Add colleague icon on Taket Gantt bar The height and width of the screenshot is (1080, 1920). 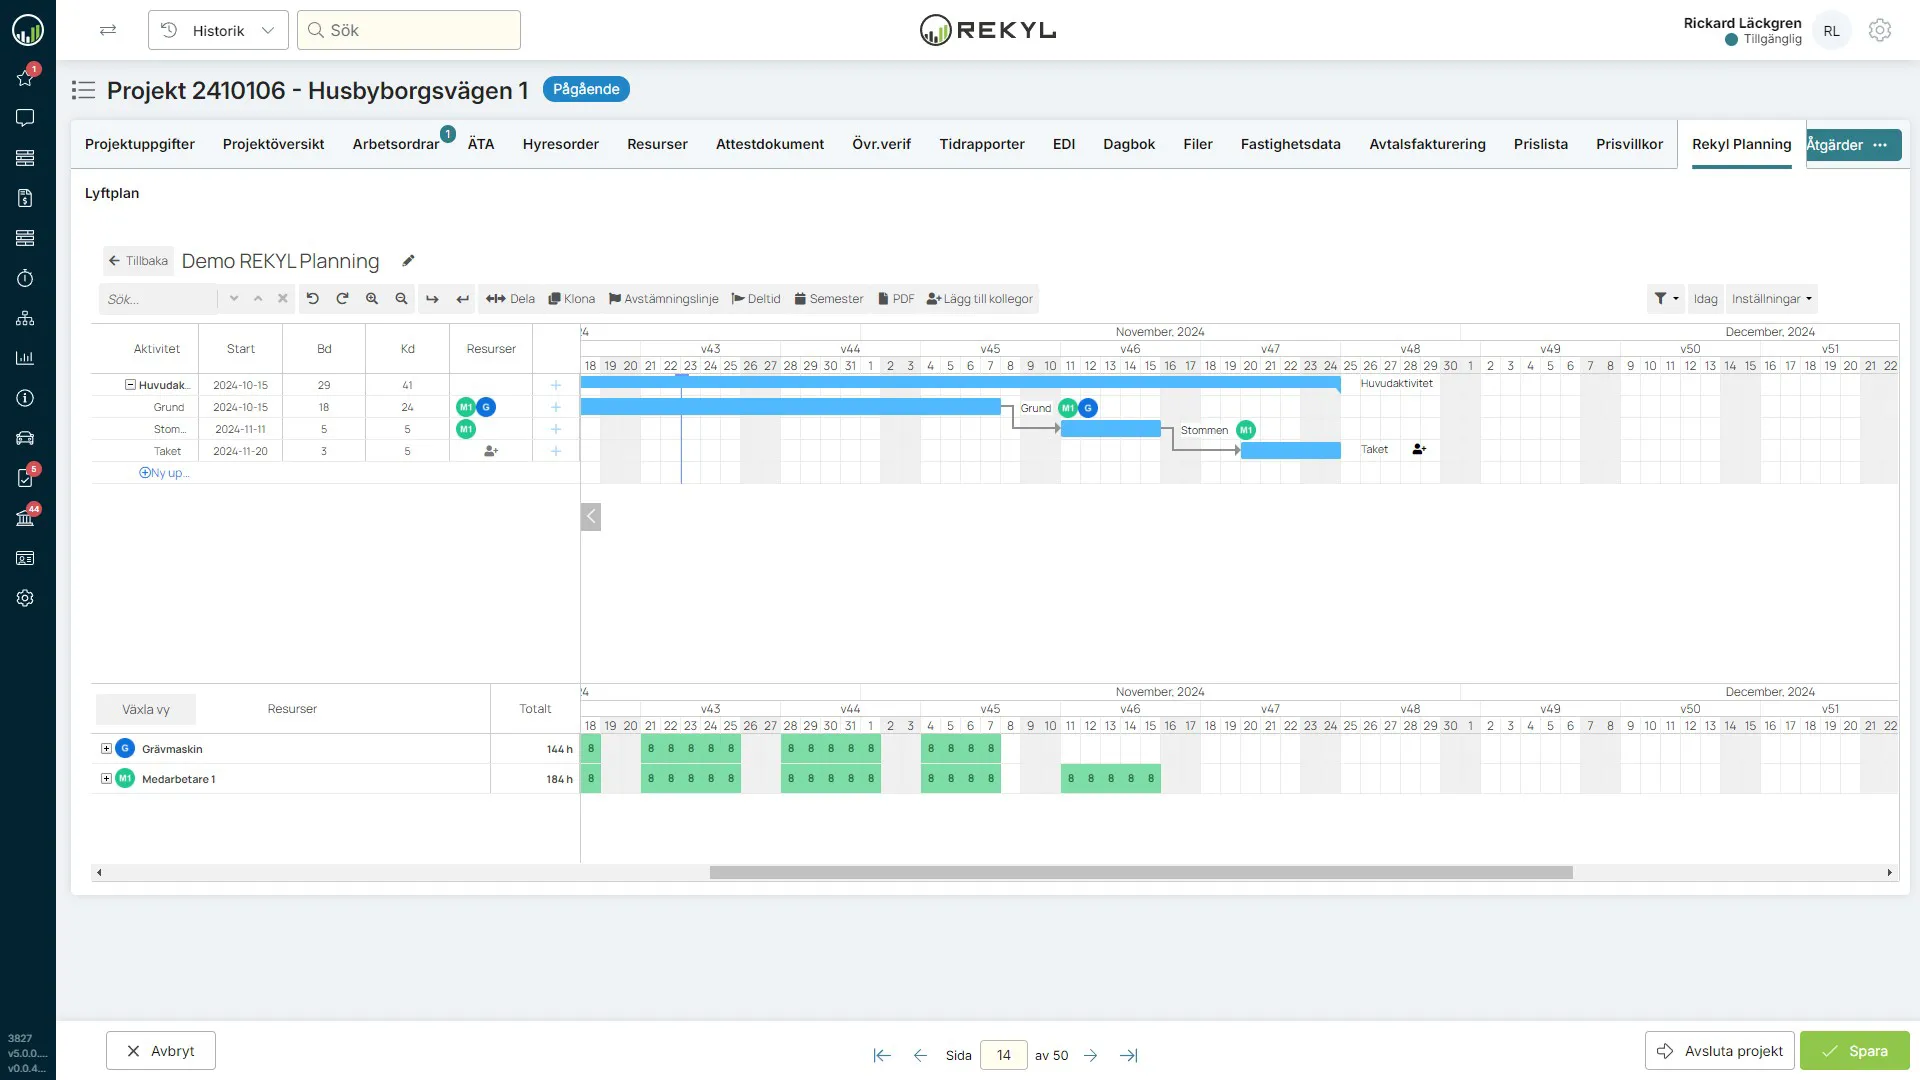1419,449
